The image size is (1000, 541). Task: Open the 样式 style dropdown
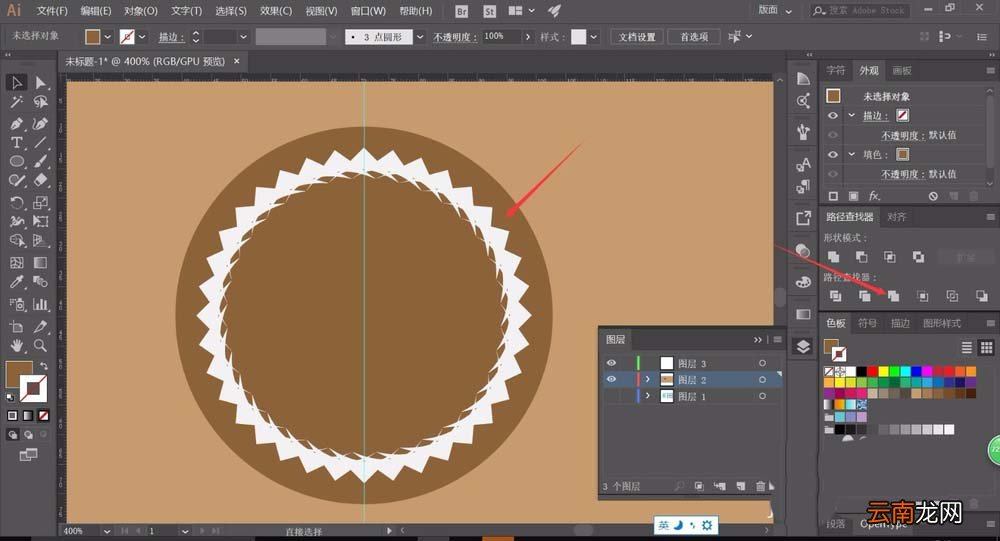594,37
